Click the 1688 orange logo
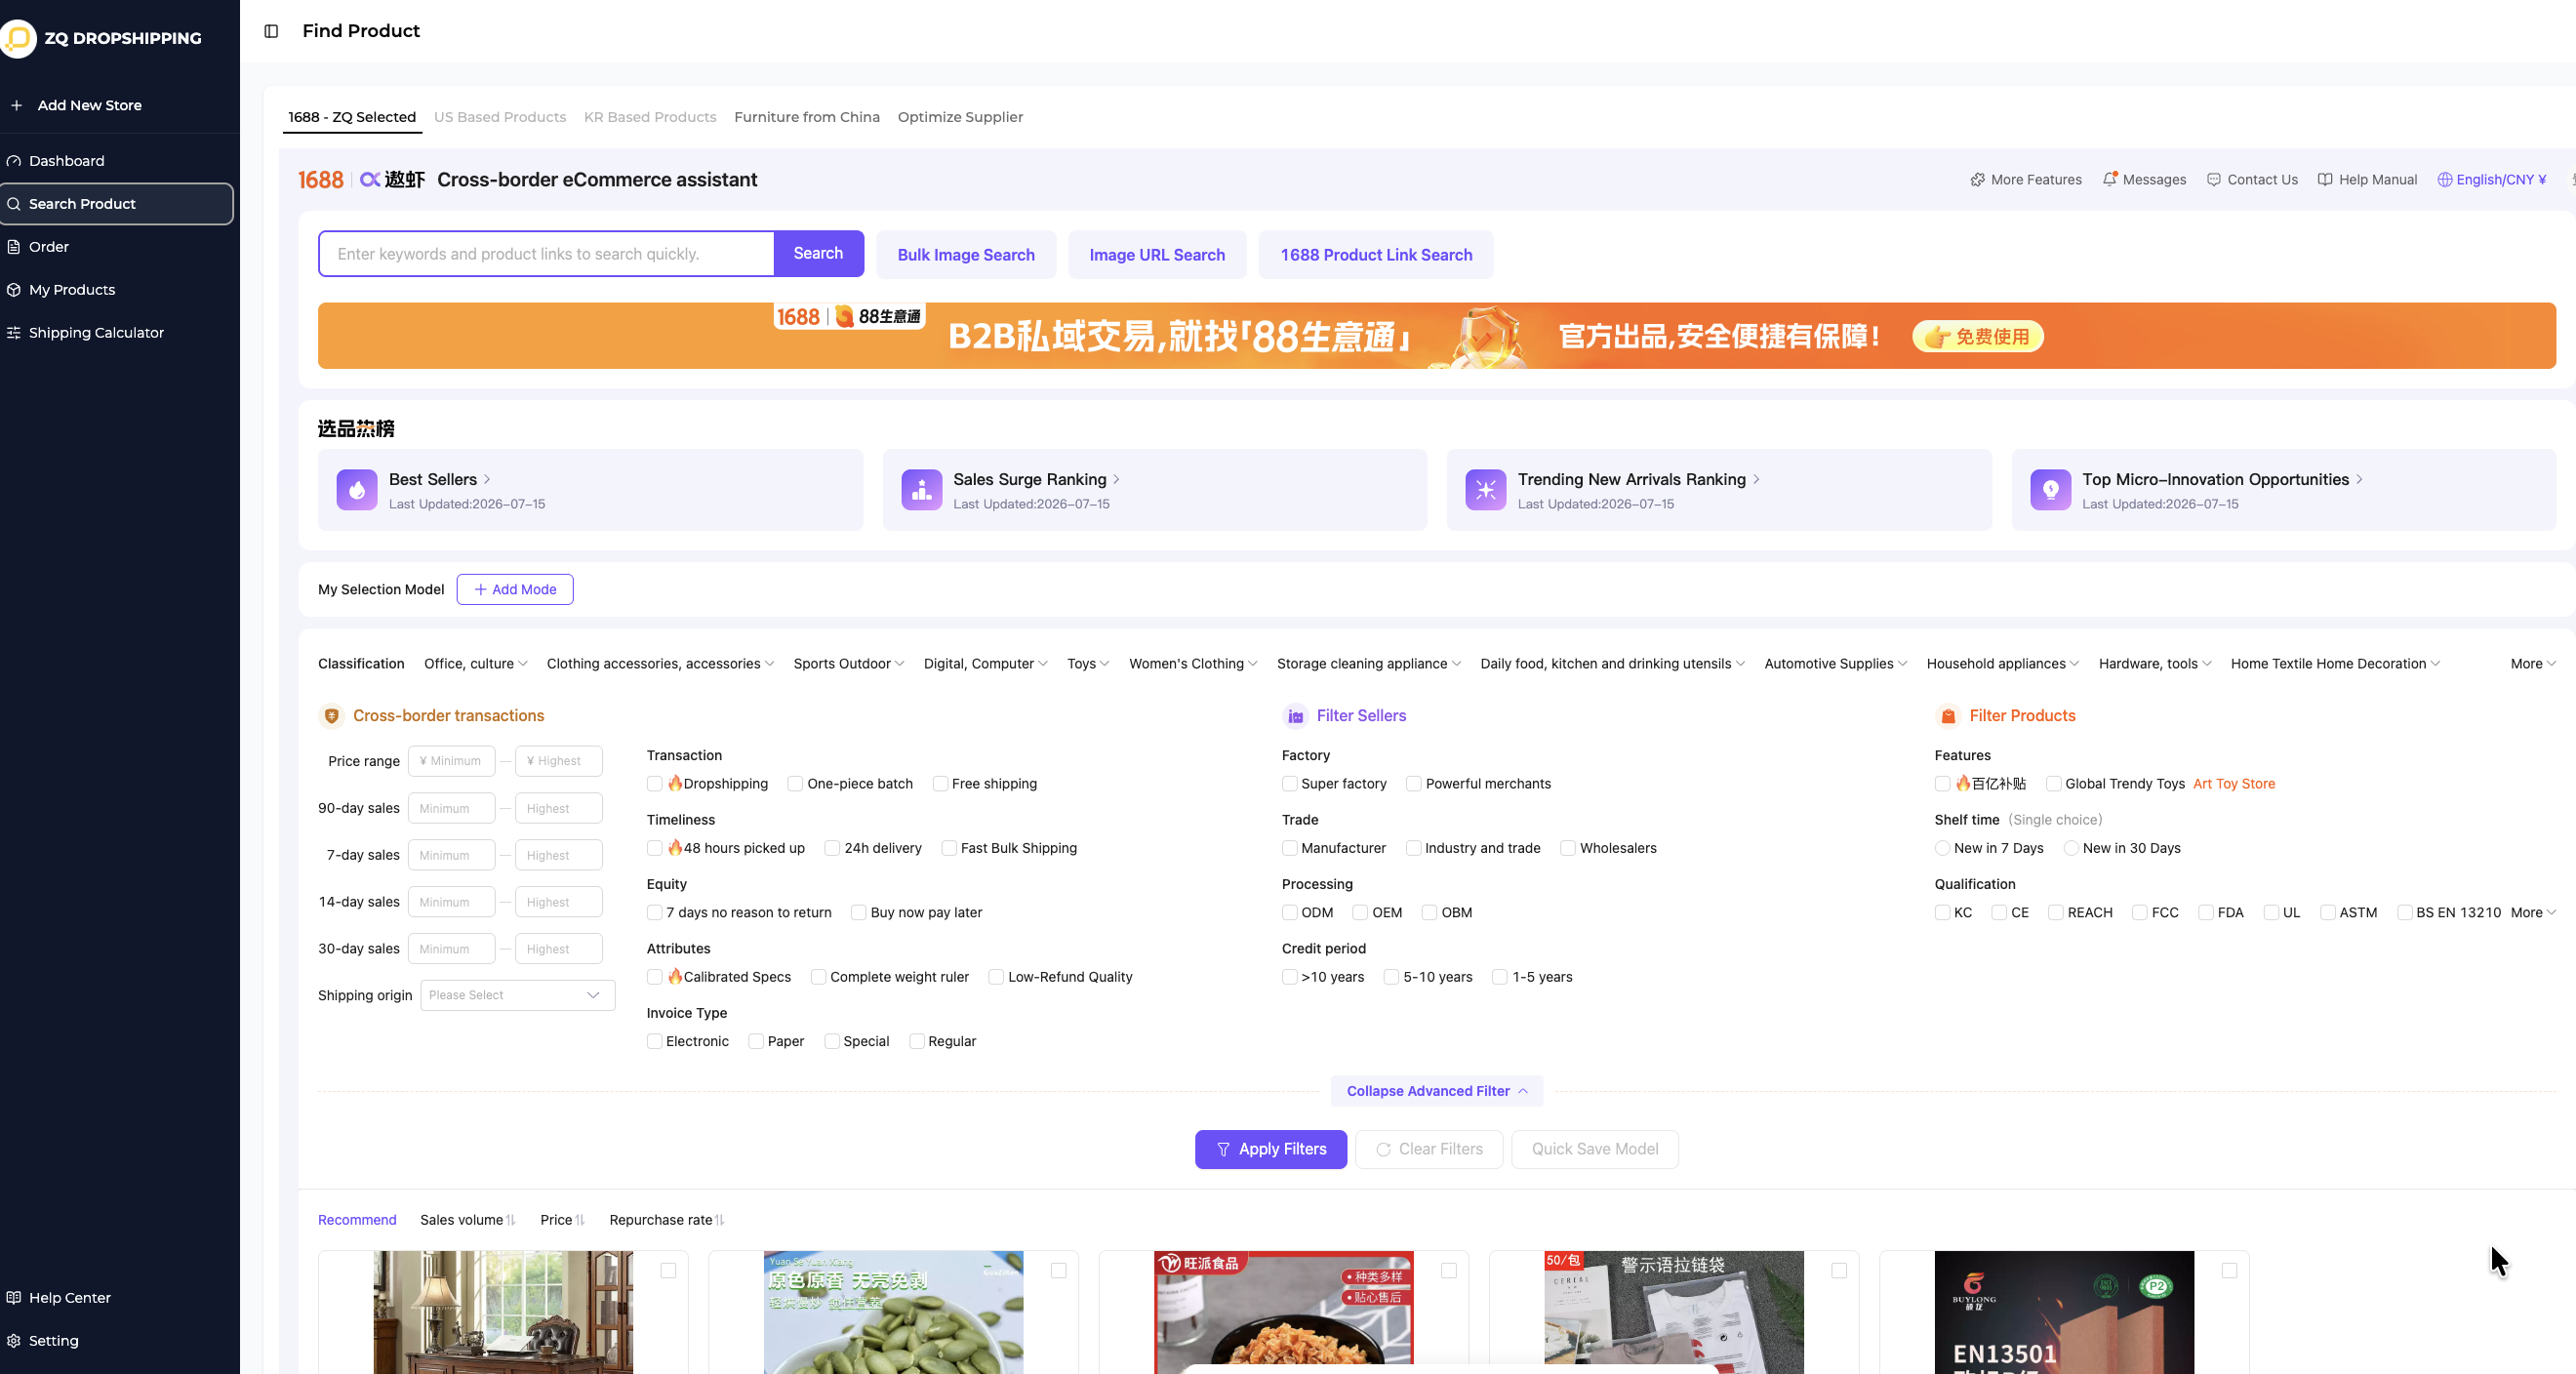This screenshot has height=1374, width=2576. 320,180
